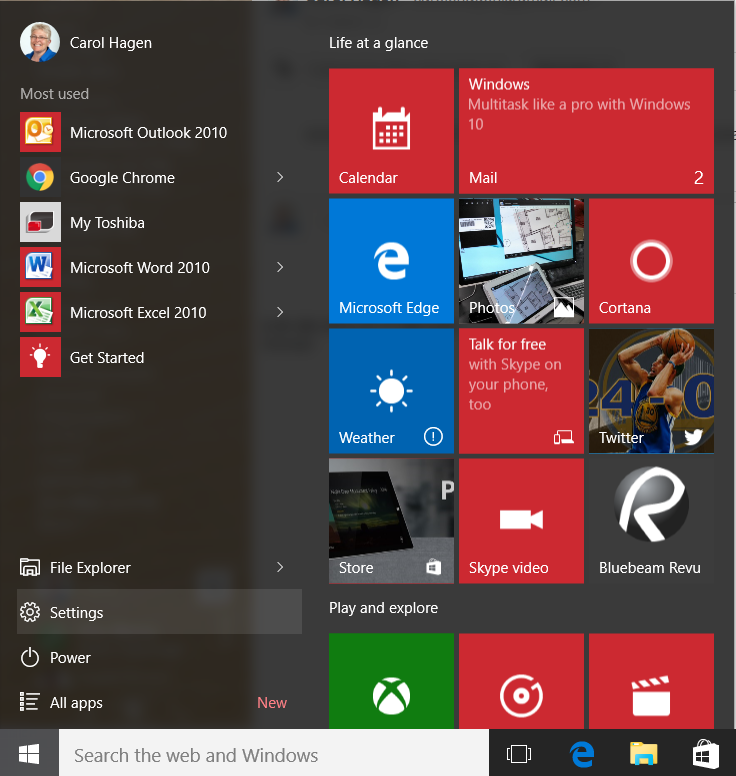Expand the Microsoft Word 2010 jump list arrow
This screenshot has height=776, width=736.
280,267
